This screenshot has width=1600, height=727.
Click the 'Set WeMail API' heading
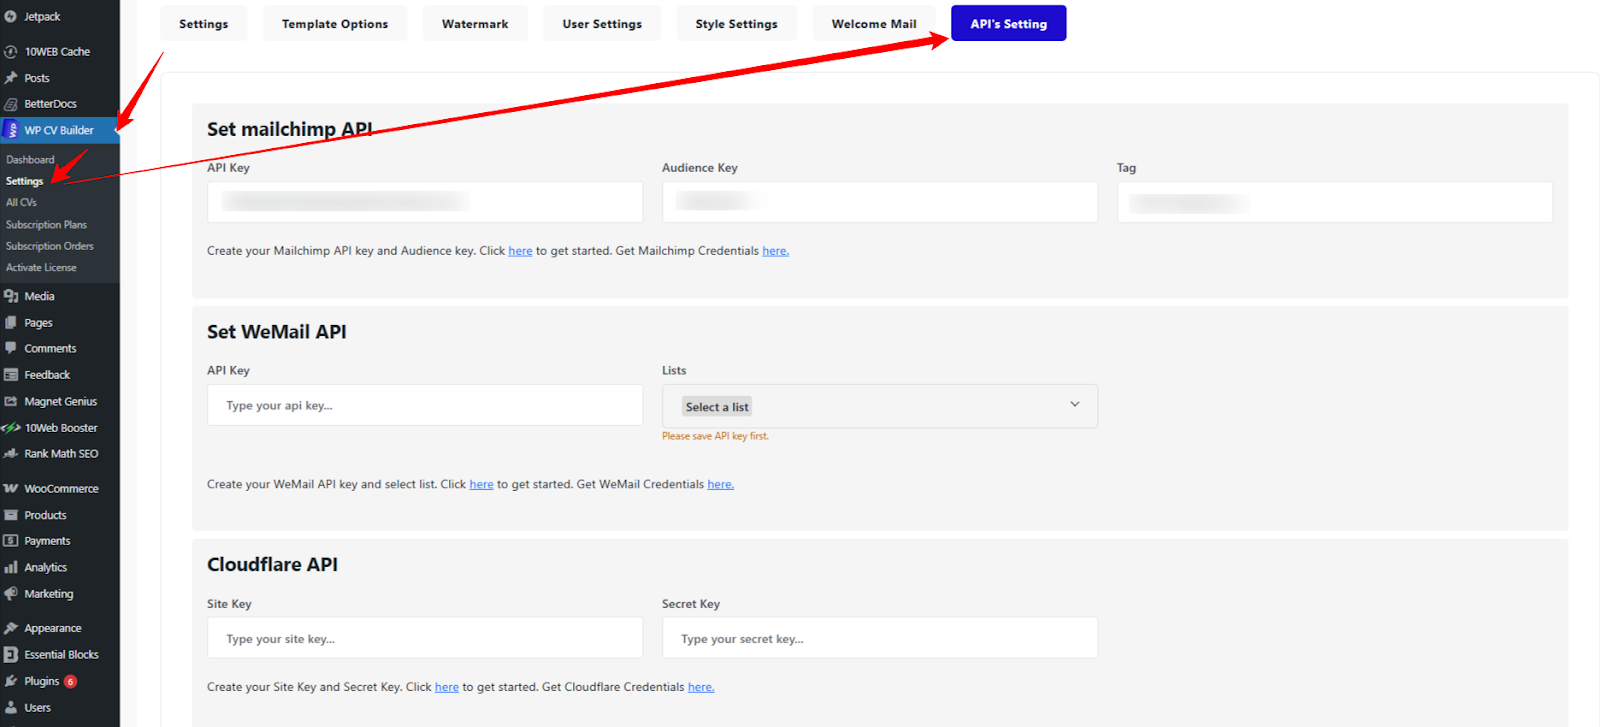click(277, 332)
